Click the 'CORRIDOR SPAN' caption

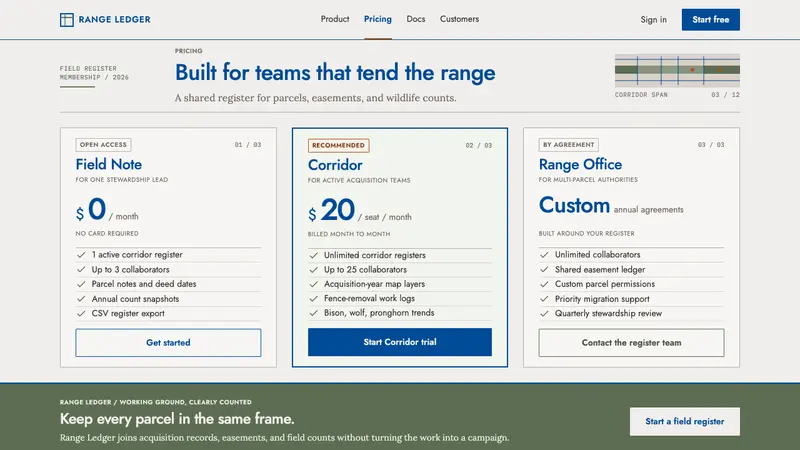(x=641, y=95)
